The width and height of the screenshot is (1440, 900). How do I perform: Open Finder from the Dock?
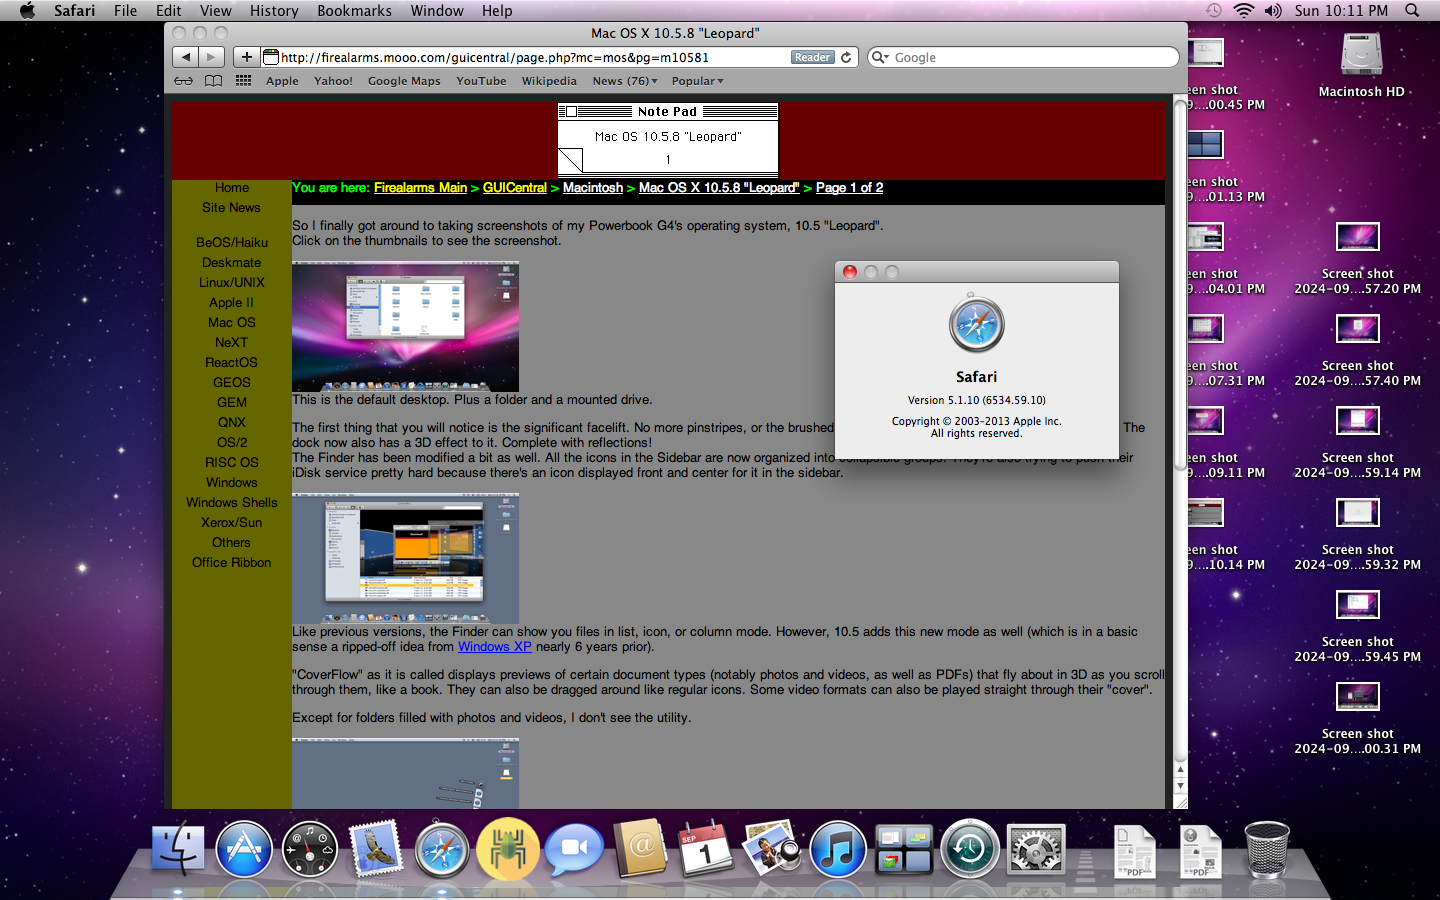[178, 849]
